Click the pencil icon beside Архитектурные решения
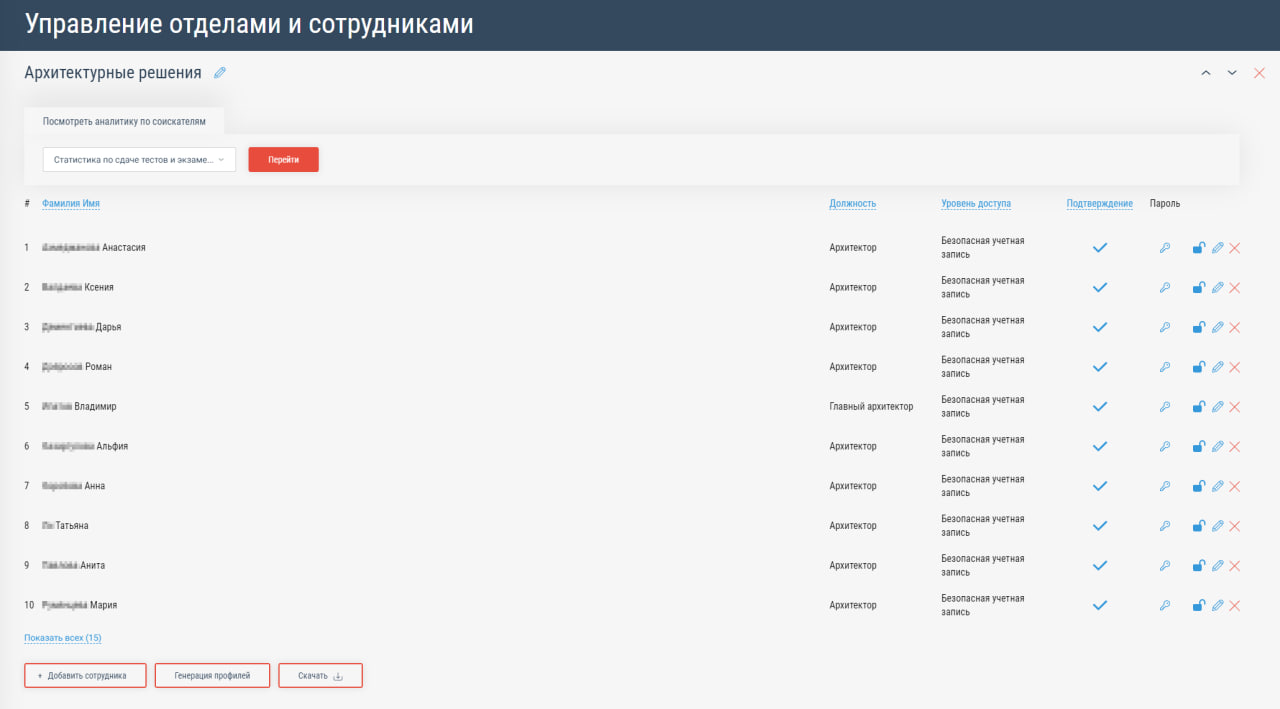This screenshot has width=1280, height=709. click(220, 73)
